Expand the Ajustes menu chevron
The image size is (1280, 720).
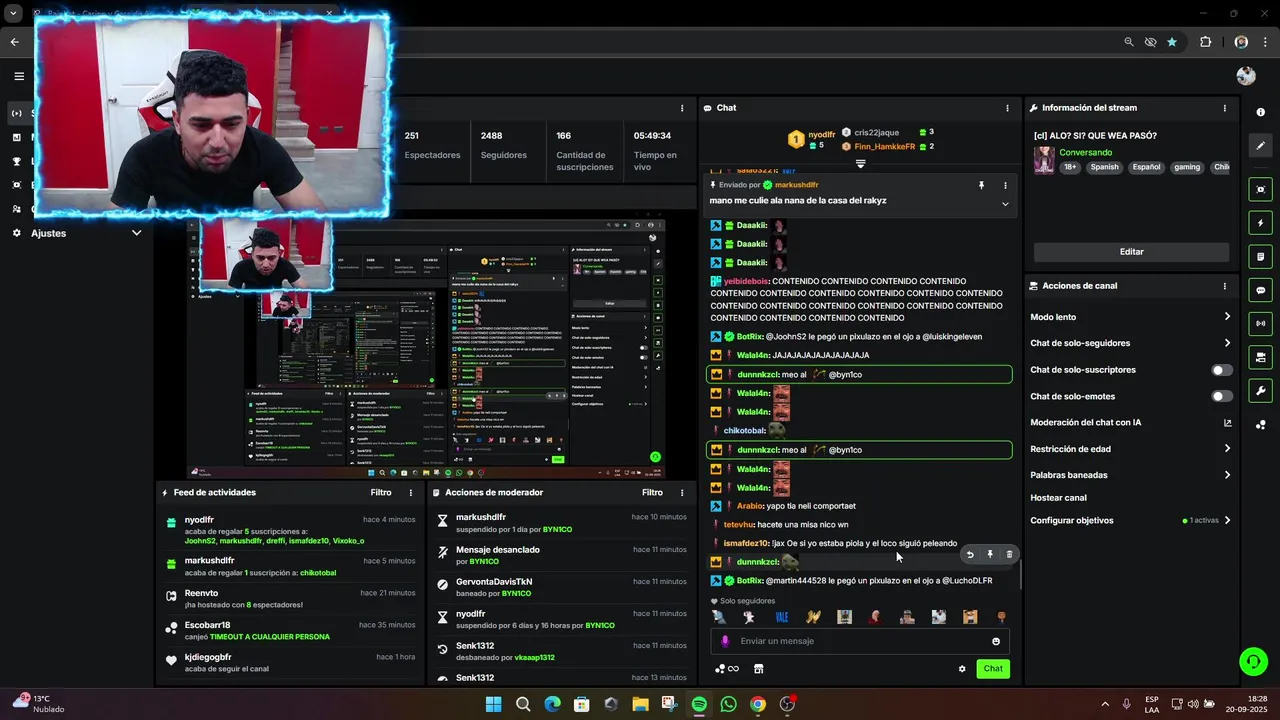[x=137, y=233]
